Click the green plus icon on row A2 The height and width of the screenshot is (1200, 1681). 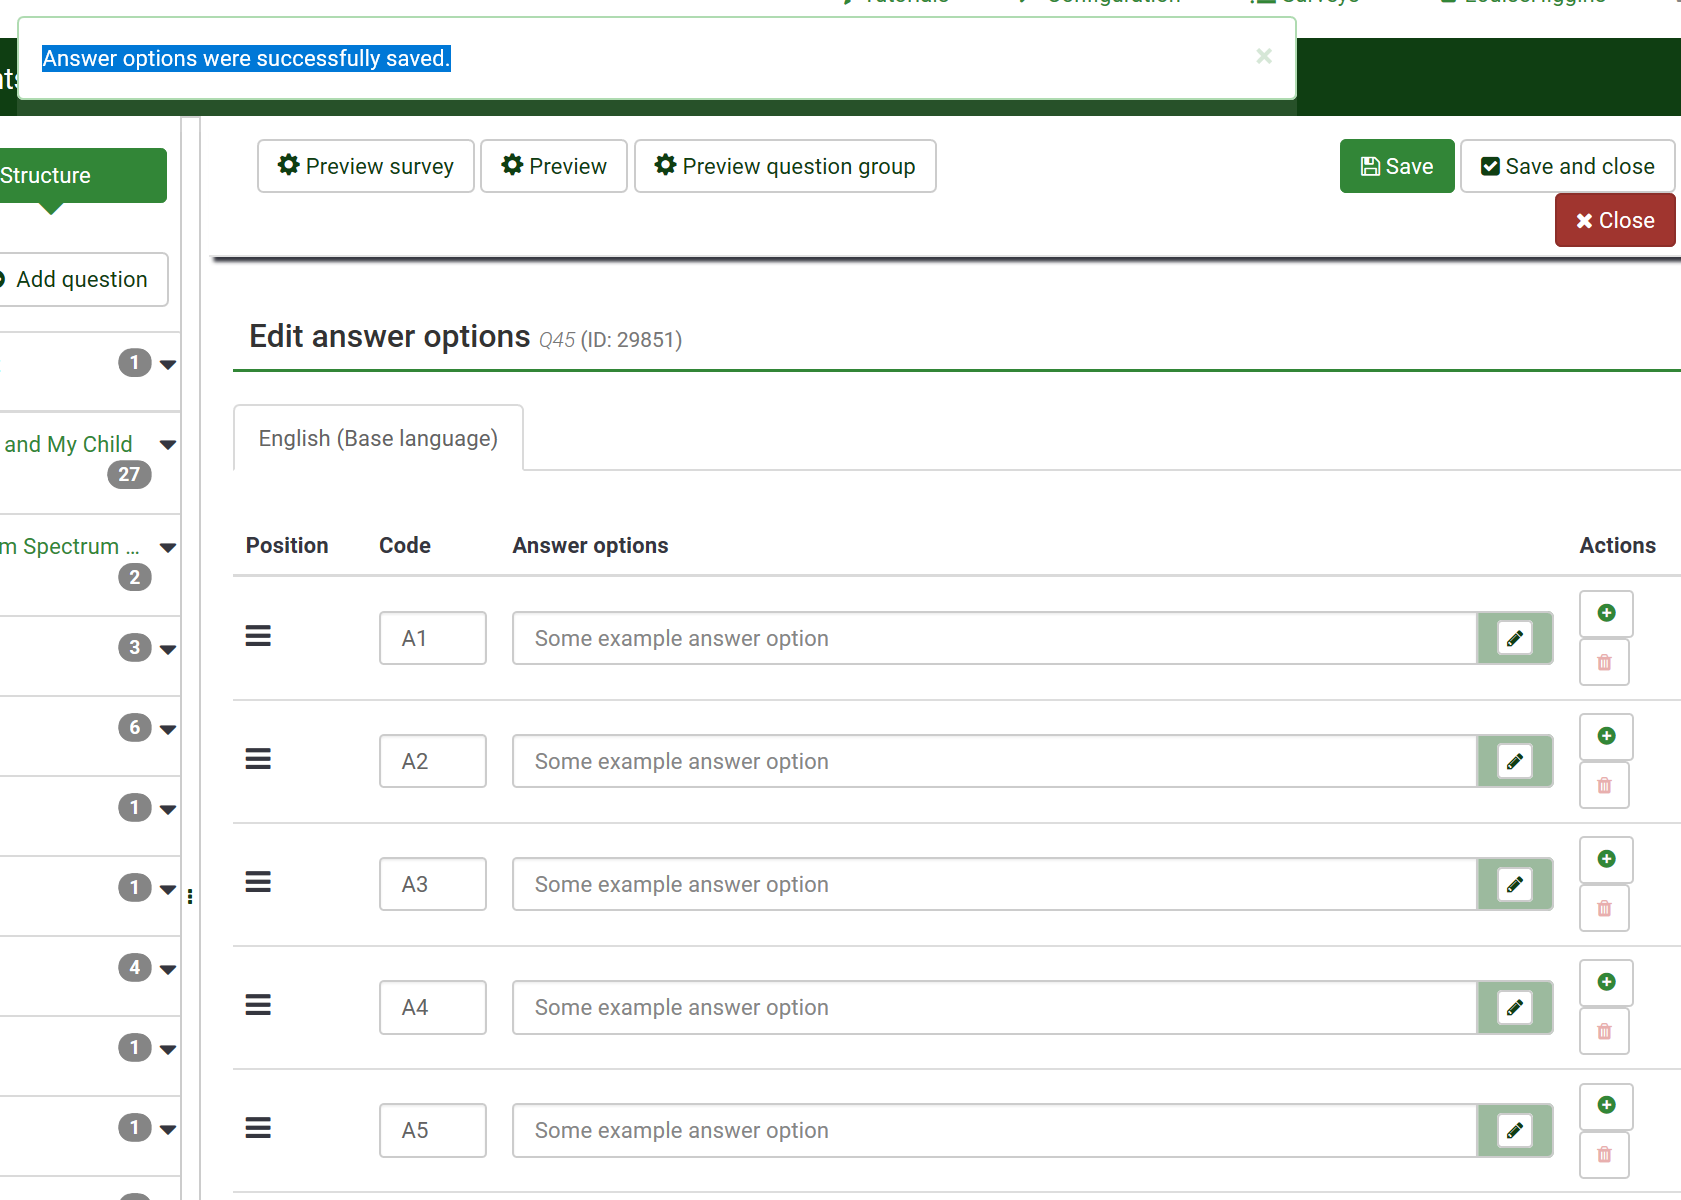point(1606,736)
